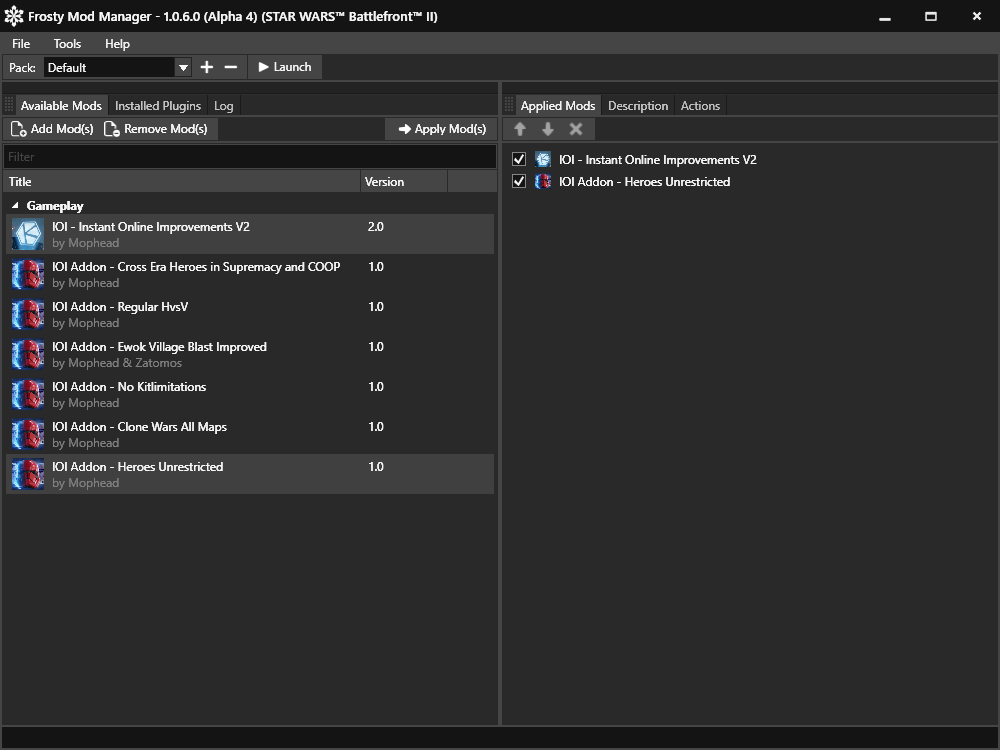Click applied Heroes Unrestricted mod icon
This screenshot has width=1000, height=750.
(x=543, y=182)
